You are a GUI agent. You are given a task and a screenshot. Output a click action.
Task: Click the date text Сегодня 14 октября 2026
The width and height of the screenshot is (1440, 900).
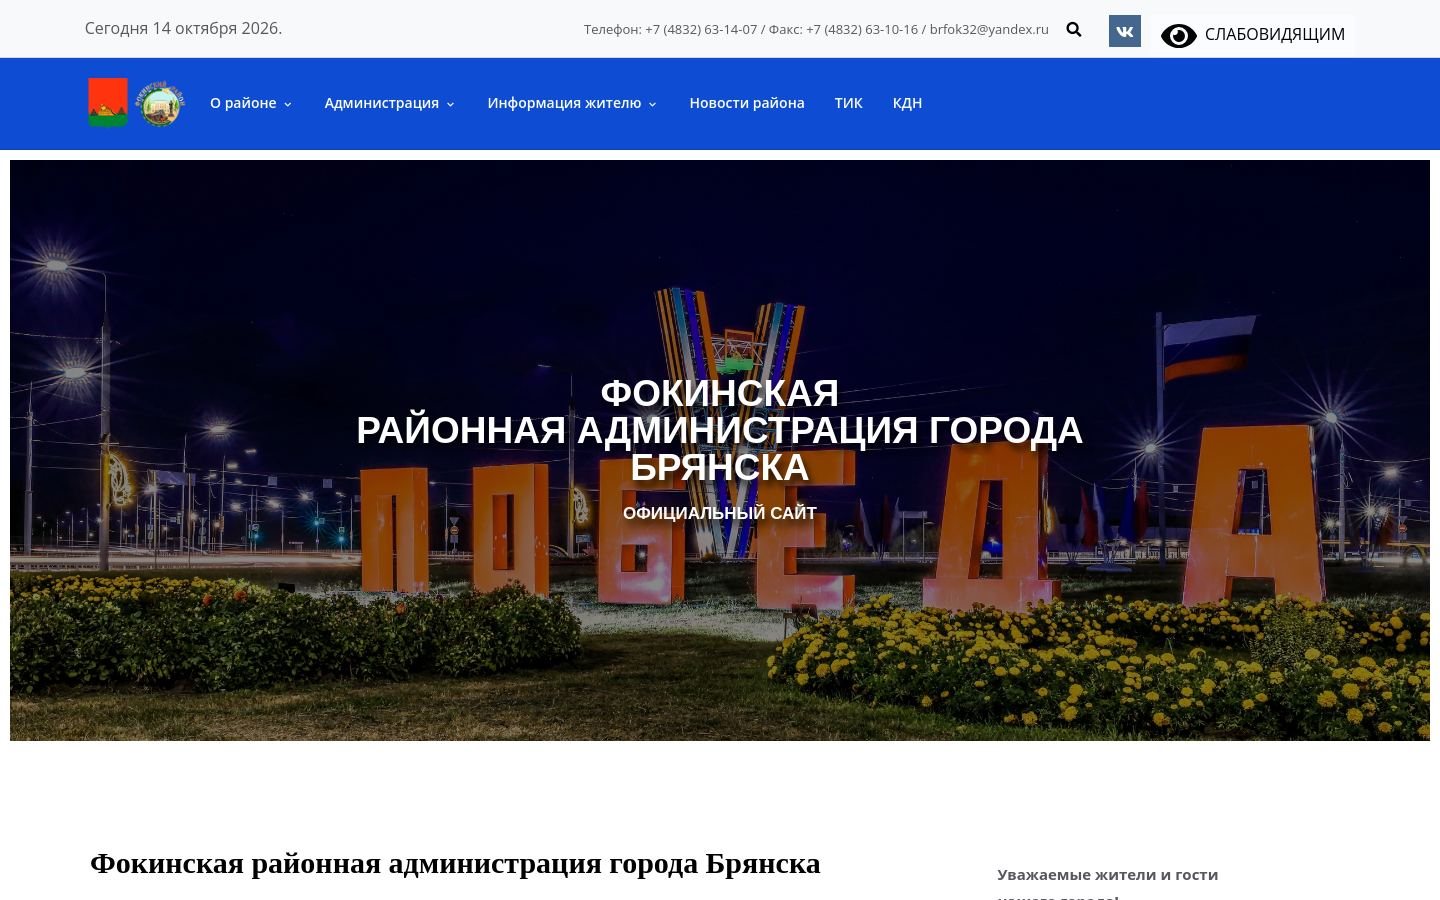click(x=183, y=28)
